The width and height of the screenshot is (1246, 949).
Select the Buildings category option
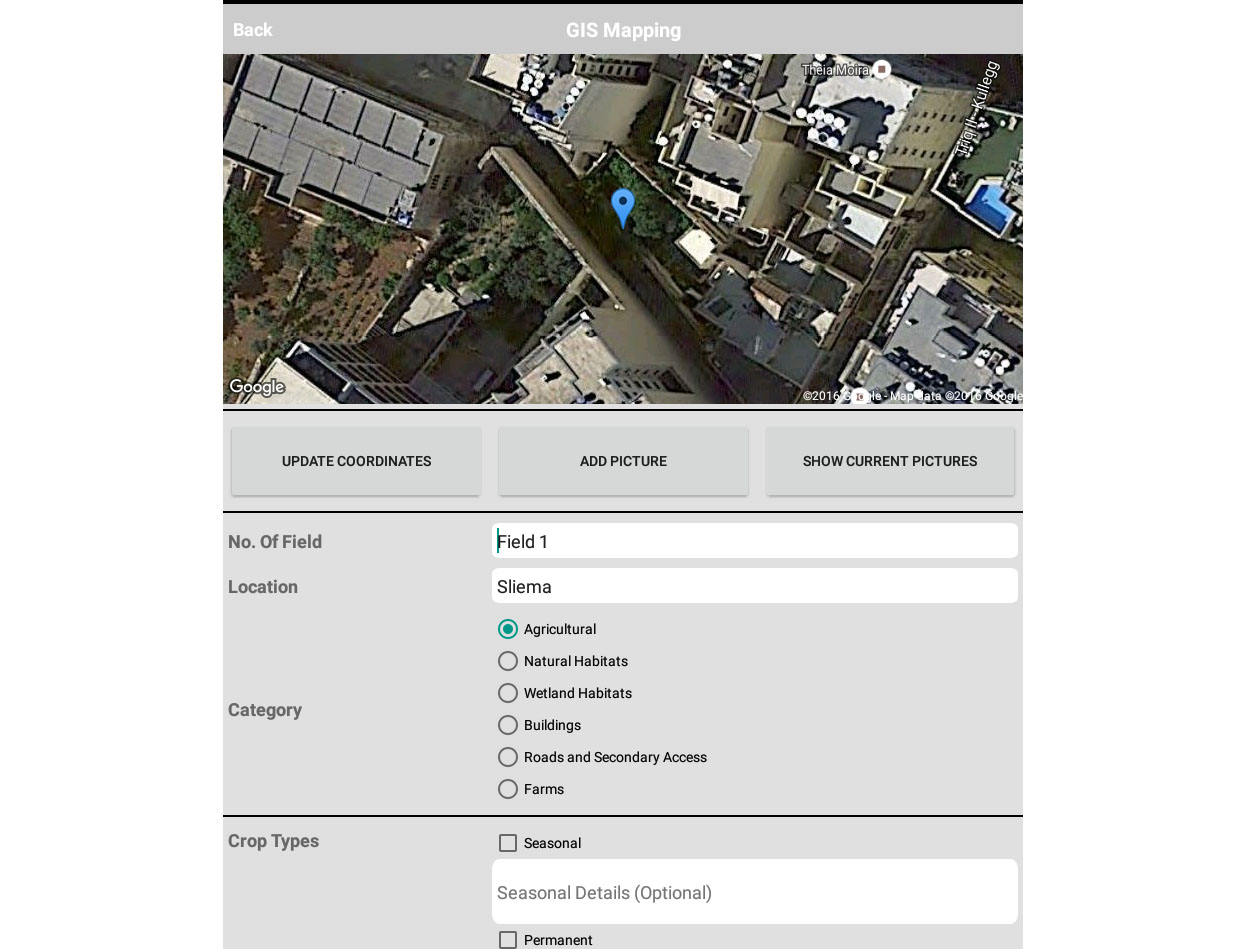click(x=508, y=725)
